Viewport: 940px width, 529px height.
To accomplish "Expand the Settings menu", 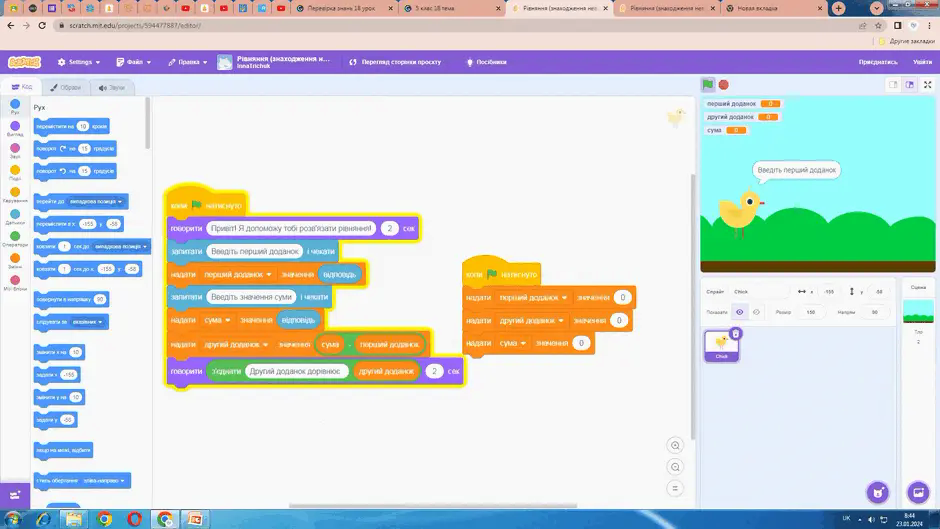I will pos(79,62).
